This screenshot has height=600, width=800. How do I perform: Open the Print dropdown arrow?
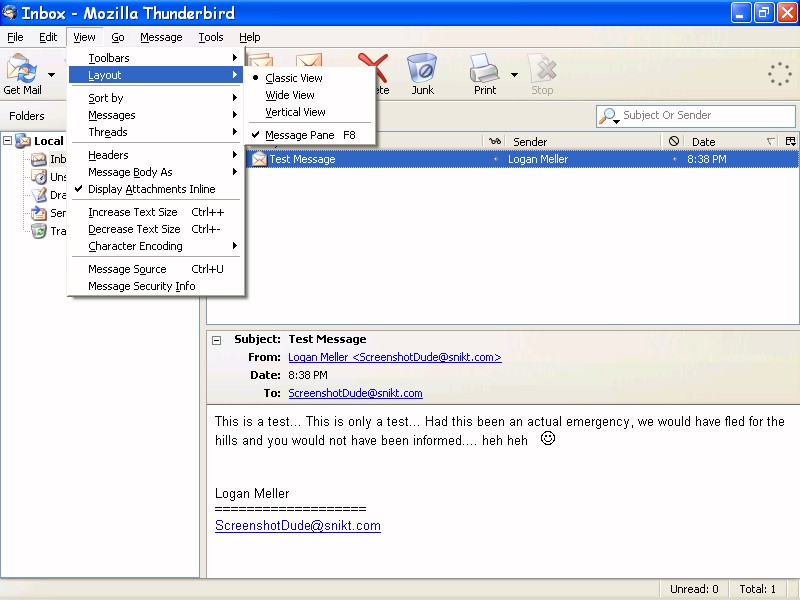point(514,75)
